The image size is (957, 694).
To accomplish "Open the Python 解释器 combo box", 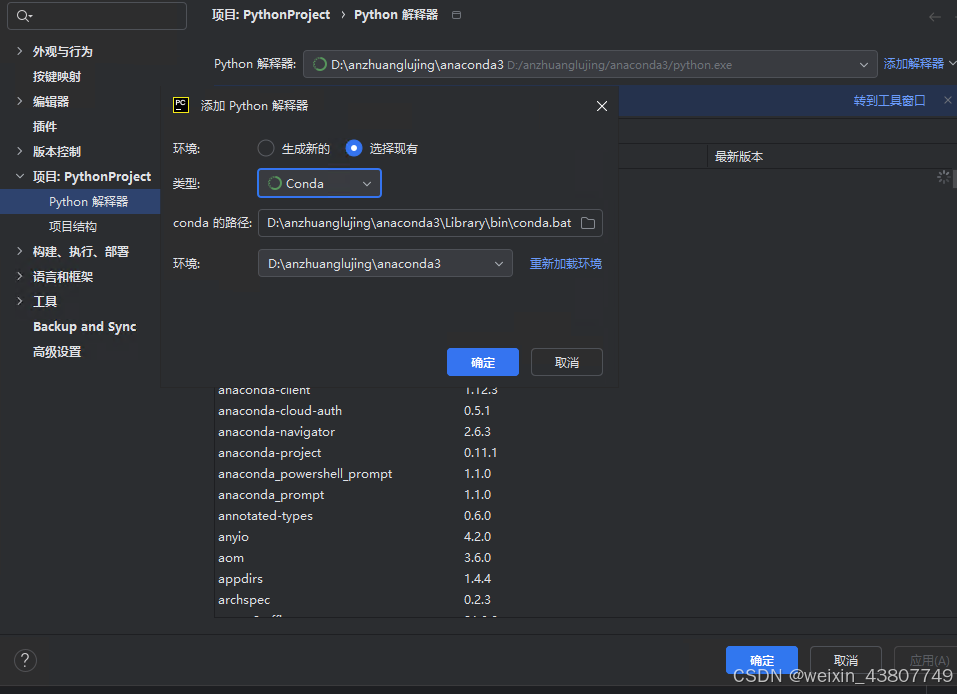I will click(590, 64).
